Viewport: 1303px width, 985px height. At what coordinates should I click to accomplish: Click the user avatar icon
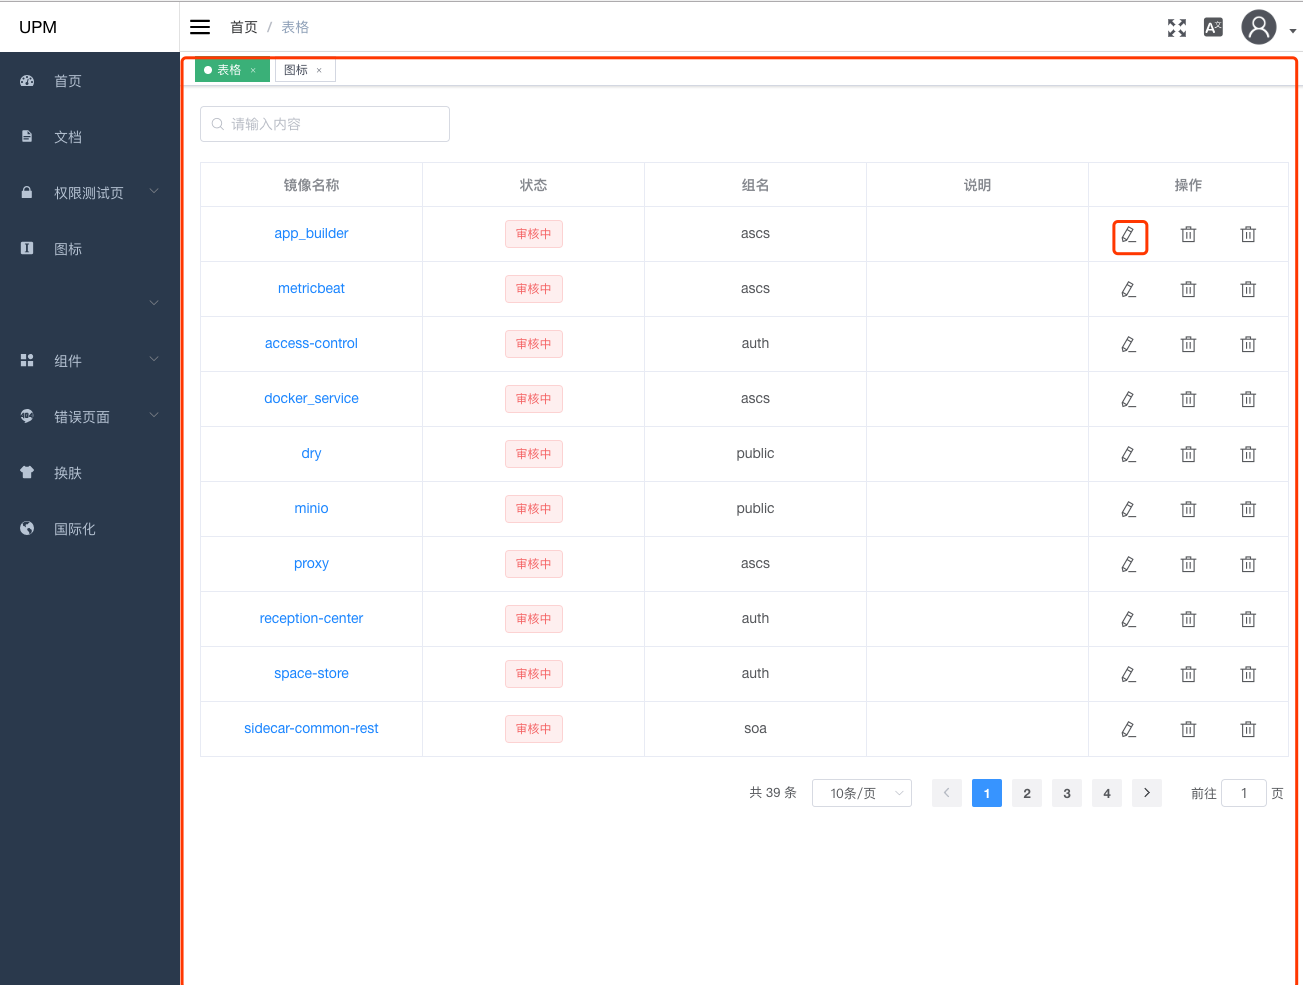click(1259, 27)
